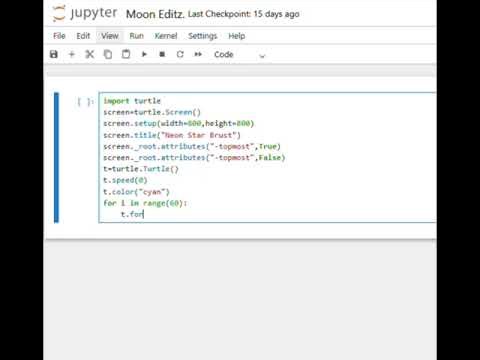Copy the selected cell

(x=108, y=54)
